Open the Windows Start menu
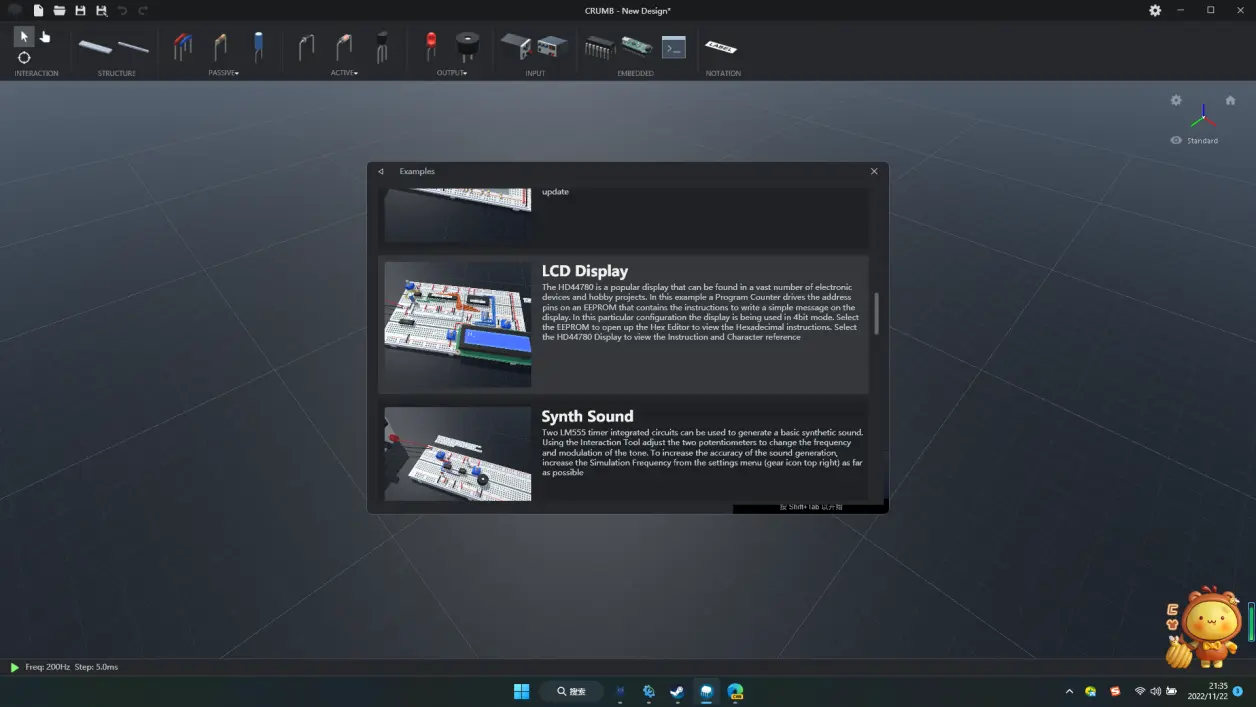Viewport: 1256px width, 707px height. point(521,691)
